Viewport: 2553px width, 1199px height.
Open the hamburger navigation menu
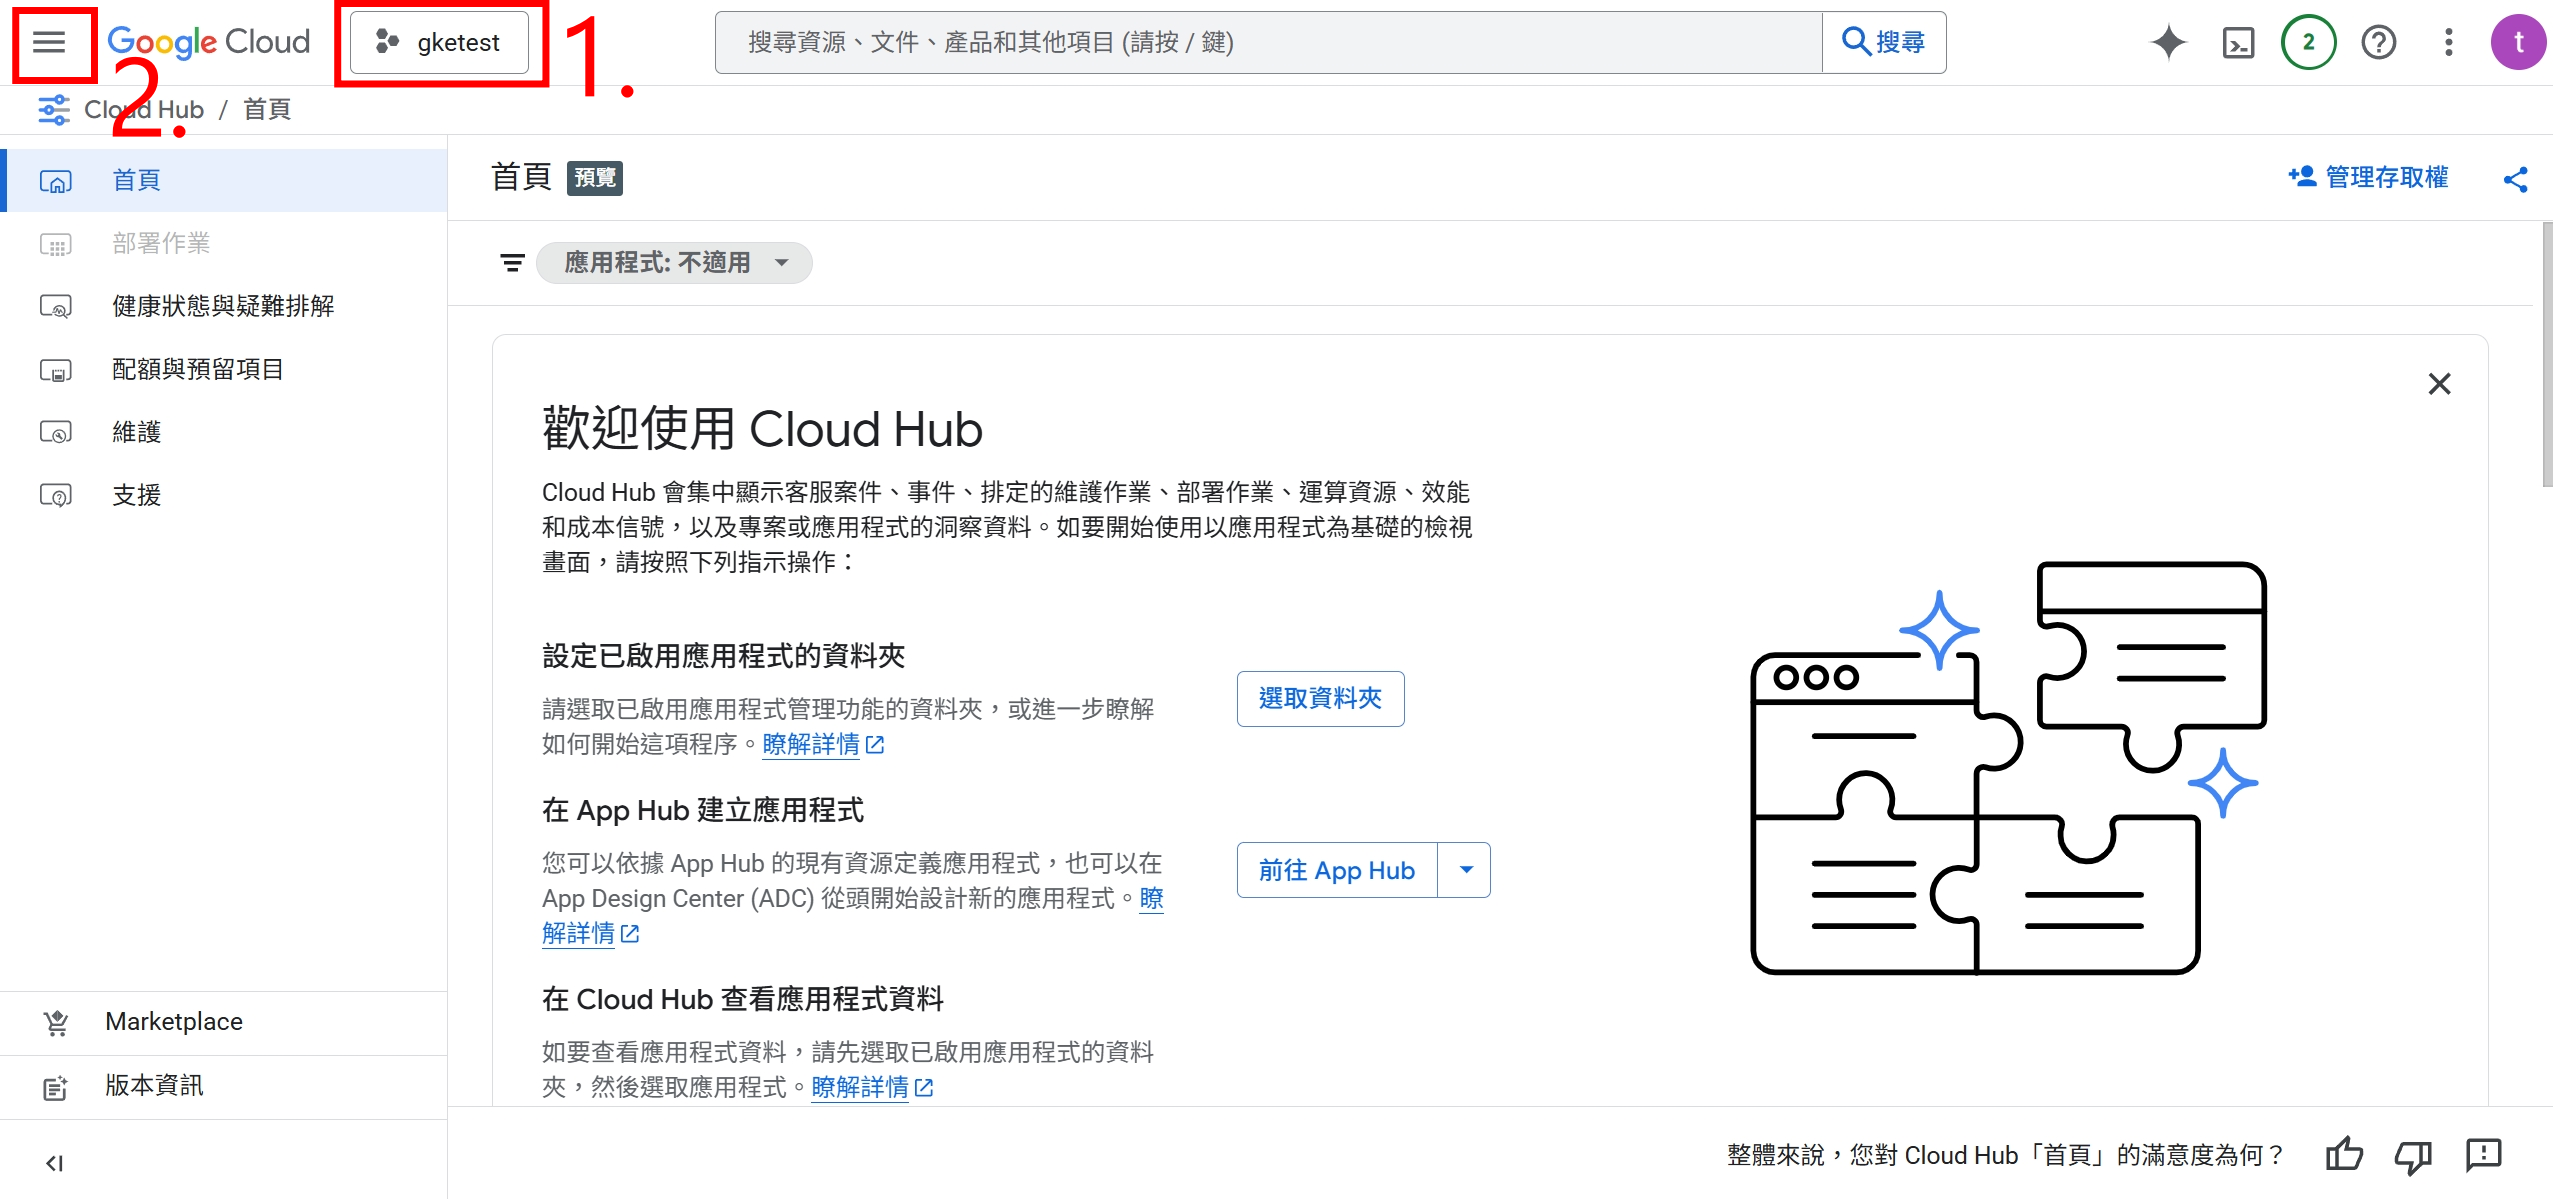pos(49,42)
